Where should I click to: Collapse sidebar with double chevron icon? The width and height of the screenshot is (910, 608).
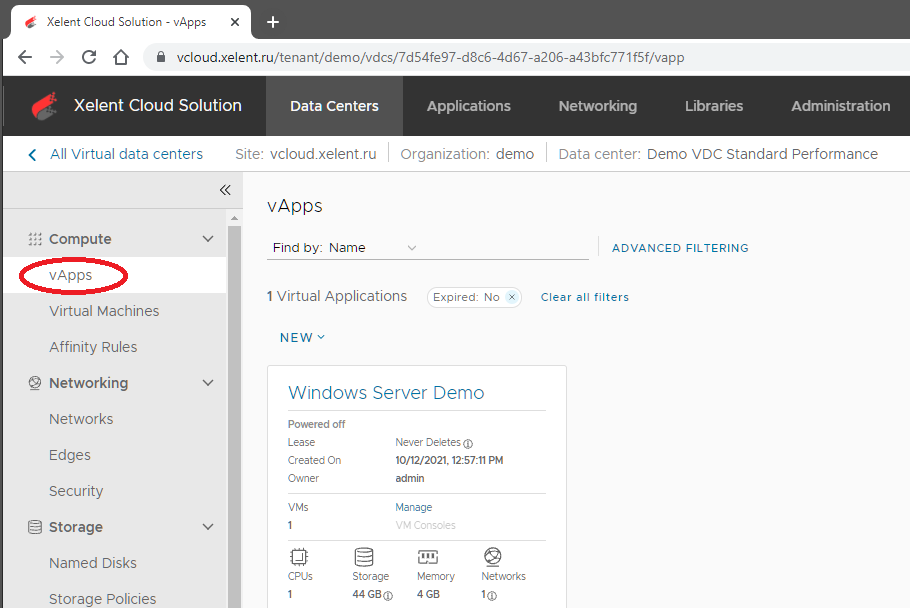(x=225, y=190)
